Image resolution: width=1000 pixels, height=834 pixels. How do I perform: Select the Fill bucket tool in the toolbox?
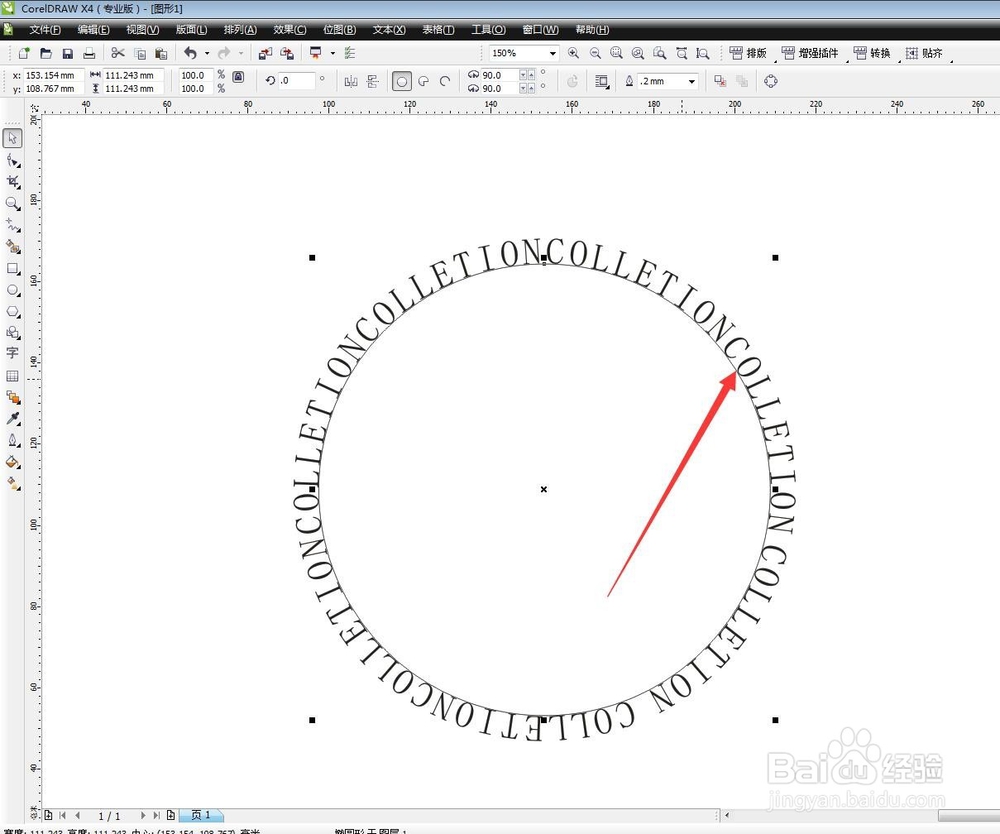(13, 462)
